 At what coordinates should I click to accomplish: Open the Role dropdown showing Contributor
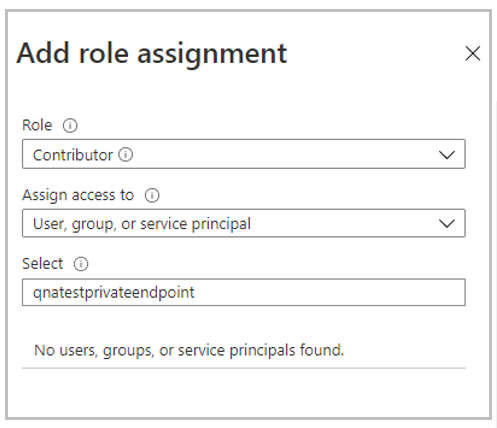[244, 154]
